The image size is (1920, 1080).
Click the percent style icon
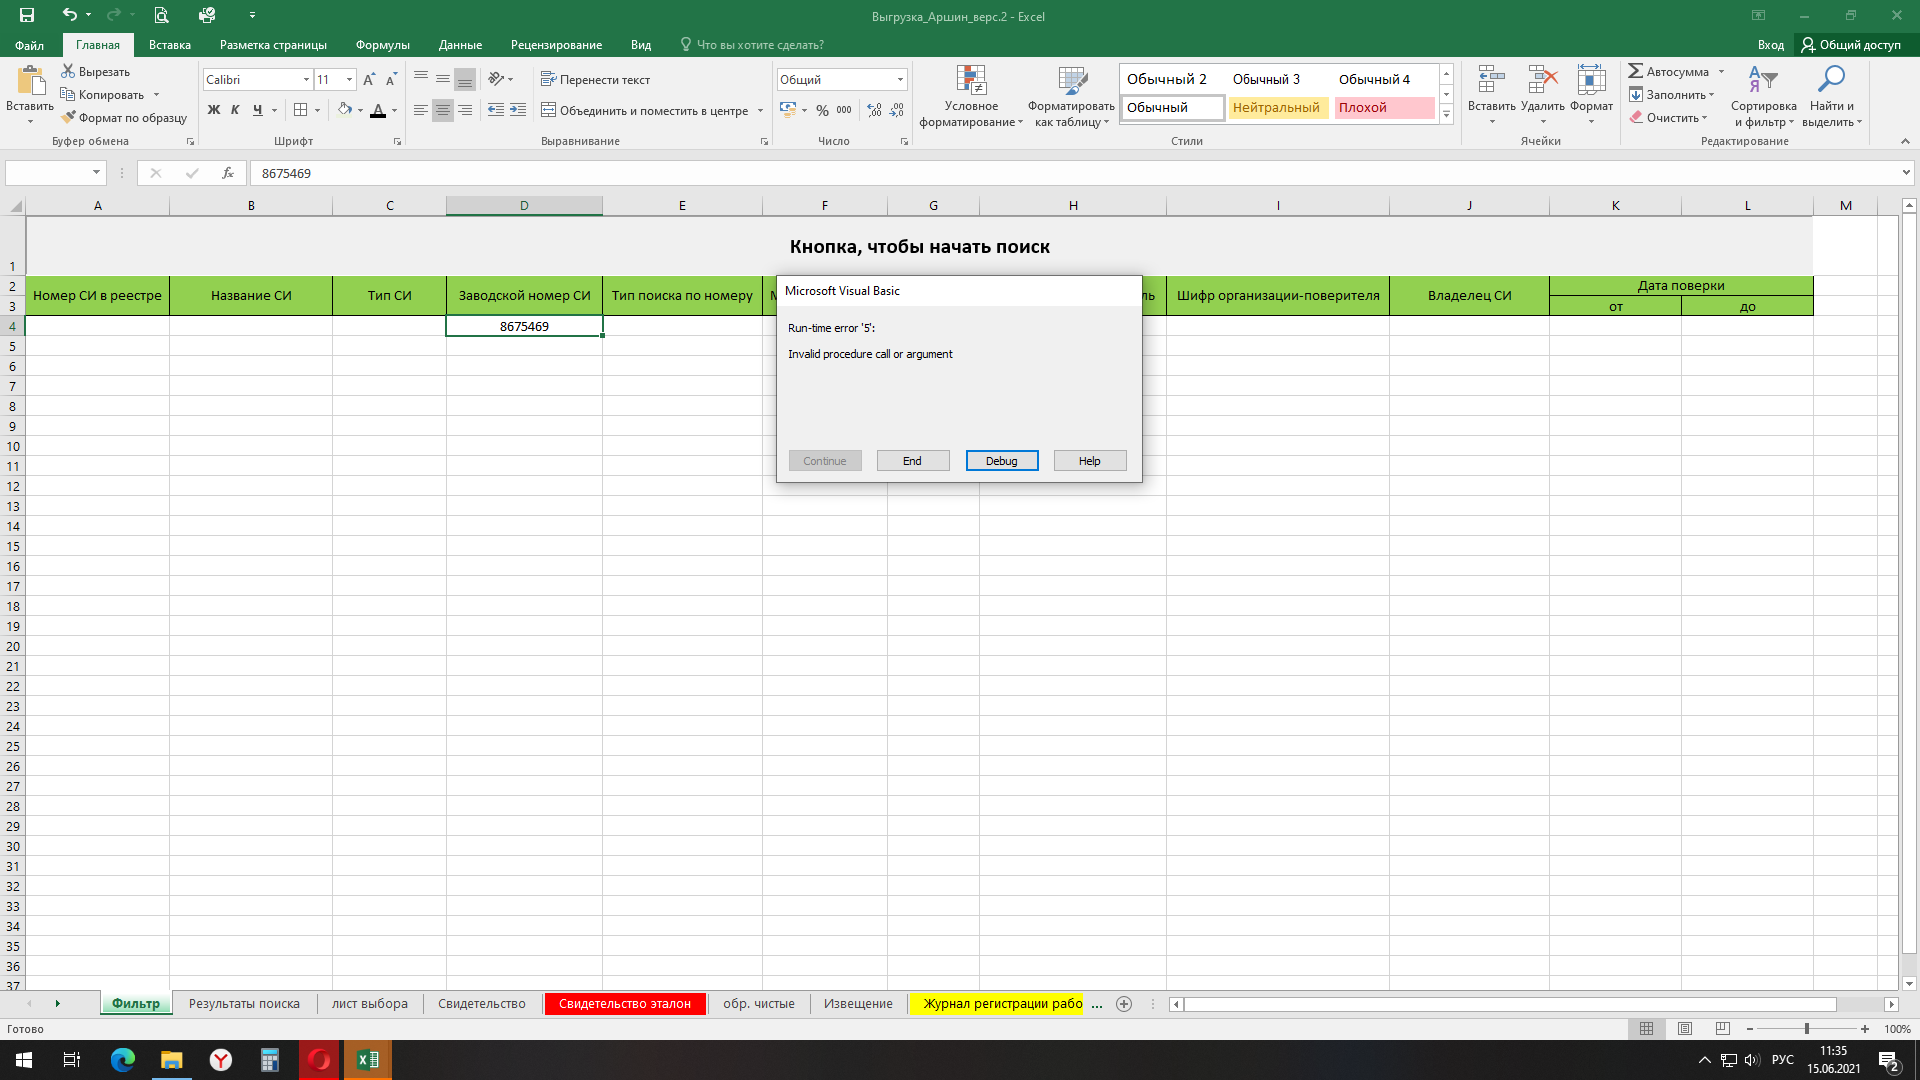(x=822, y=110)
